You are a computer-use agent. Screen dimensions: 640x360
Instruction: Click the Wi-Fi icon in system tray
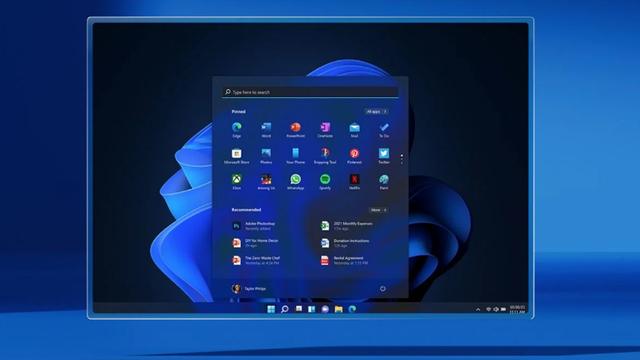point(488,309)
